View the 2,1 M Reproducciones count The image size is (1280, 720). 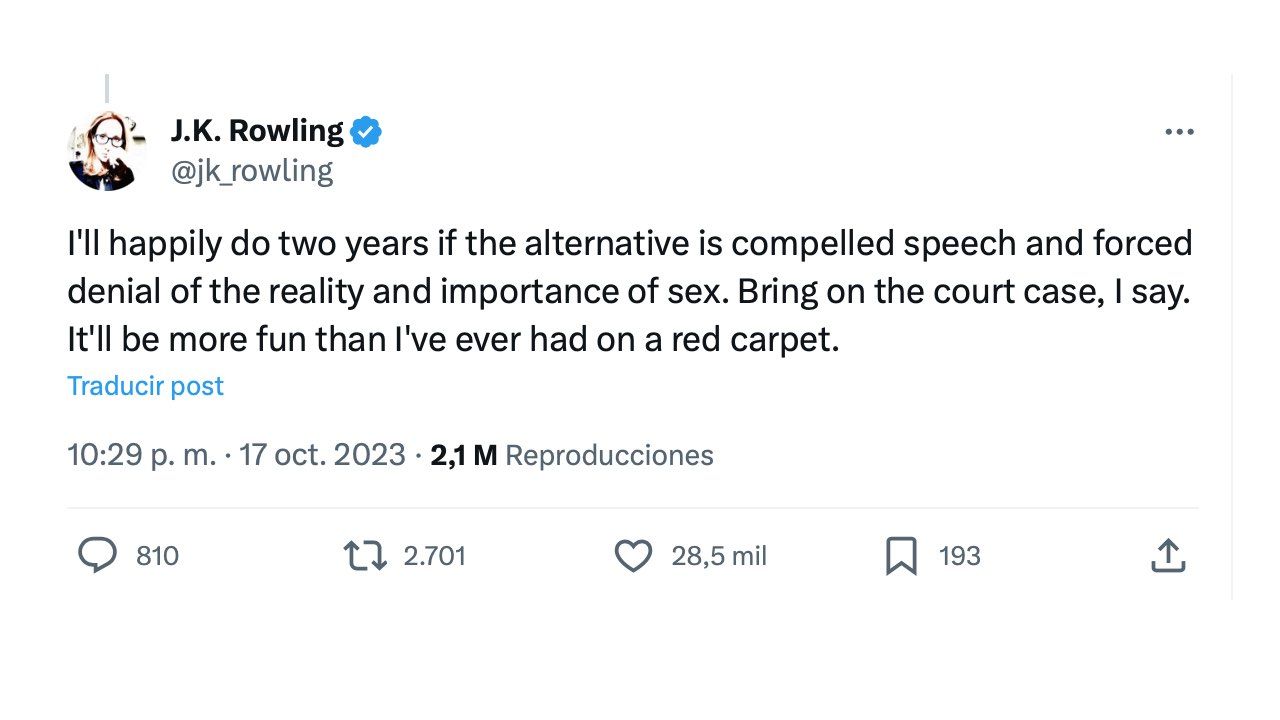point(572,456)
